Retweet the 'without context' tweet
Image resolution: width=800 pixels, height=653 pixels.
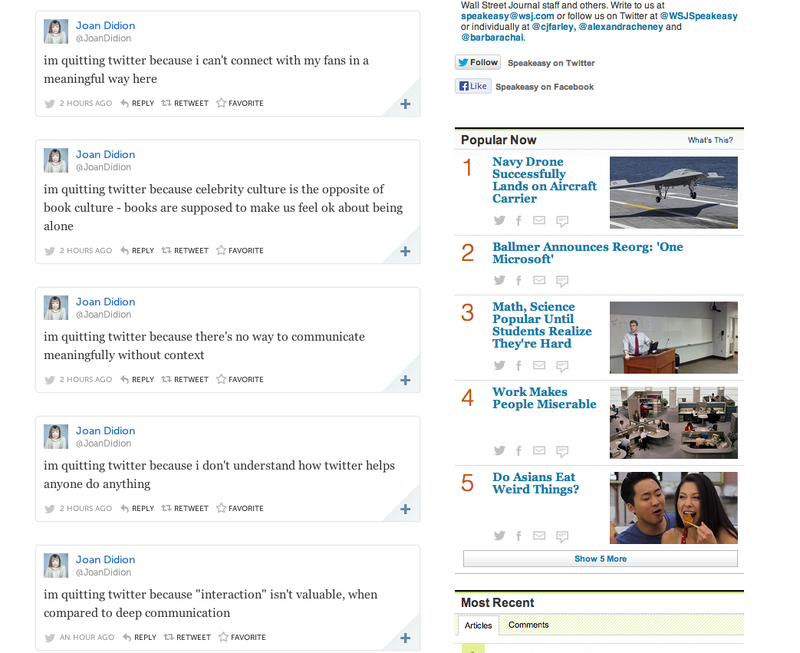pos(185,380)
